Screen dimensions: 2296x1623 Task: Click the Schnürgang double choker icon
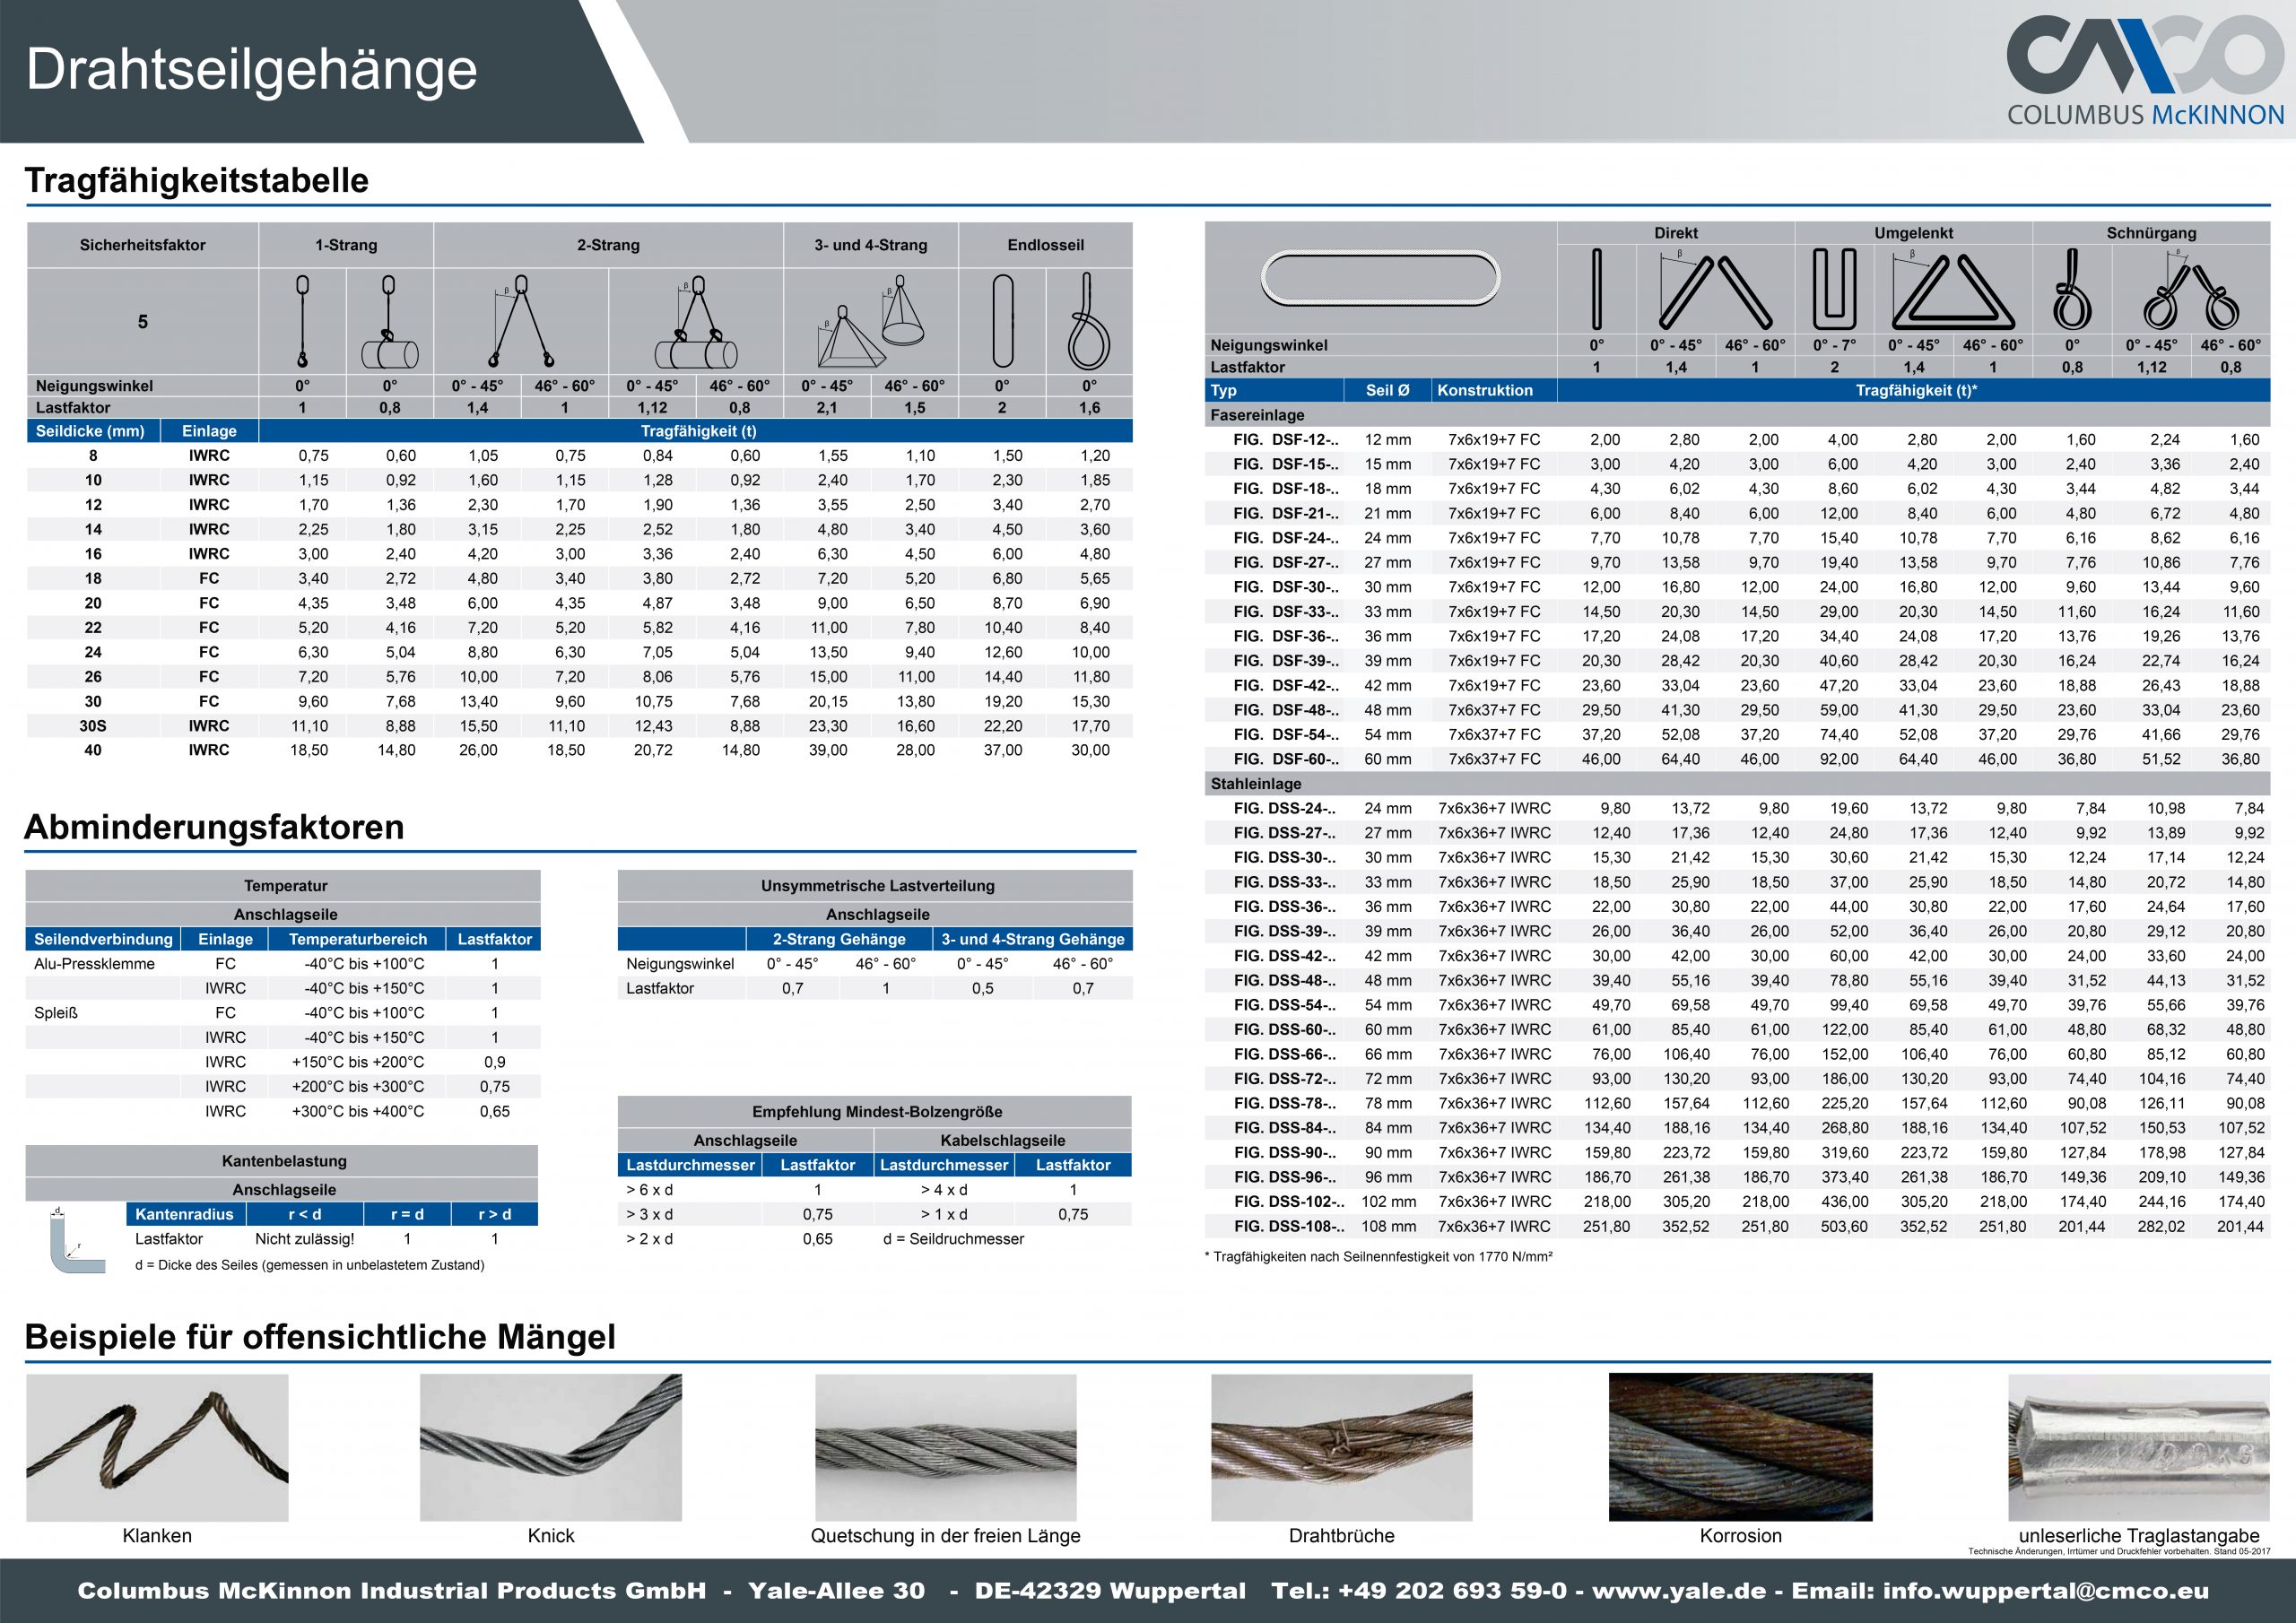pyautogui.click(x=2190, y=289)
